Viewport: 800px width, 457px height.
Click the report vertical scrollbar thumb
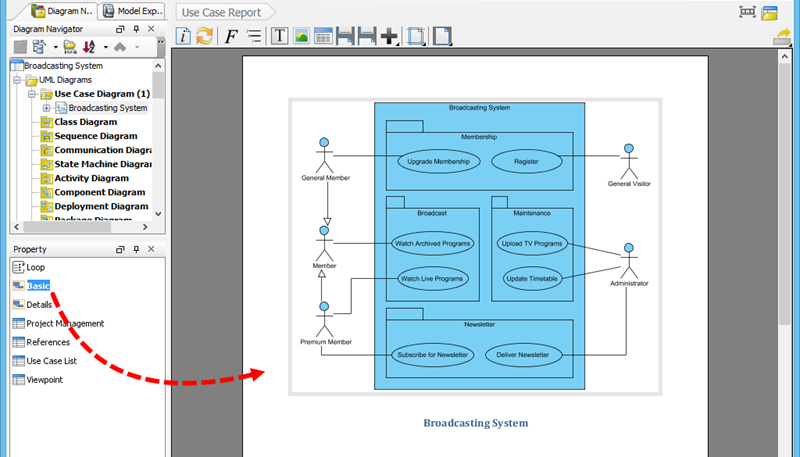(785, 193)
